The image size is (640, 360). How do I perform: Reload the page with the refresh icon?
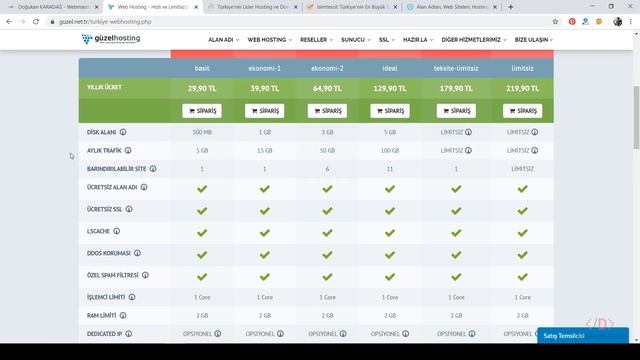pos(36,22)
